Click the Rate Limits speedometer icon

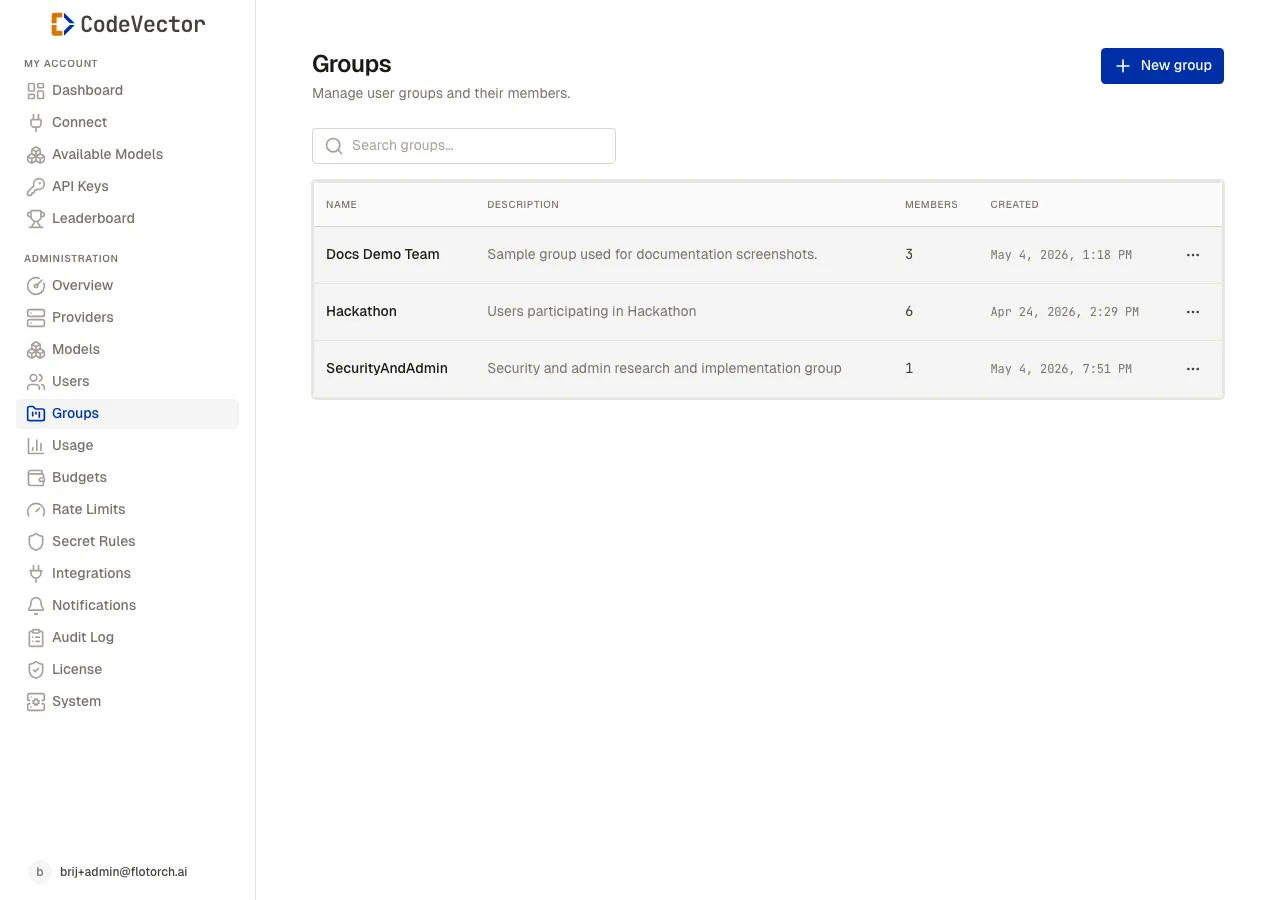tap(36, 510)
